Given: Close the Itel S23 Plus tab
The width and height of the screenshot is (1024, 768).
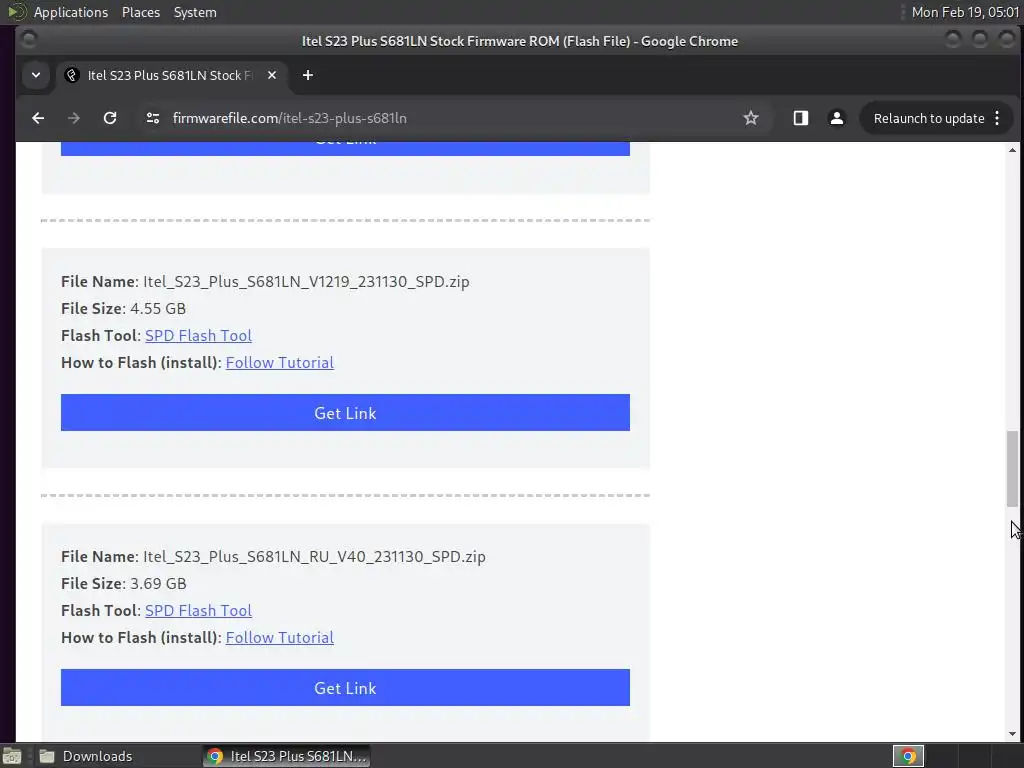Looking at the screenshot, I should (272, 75).
